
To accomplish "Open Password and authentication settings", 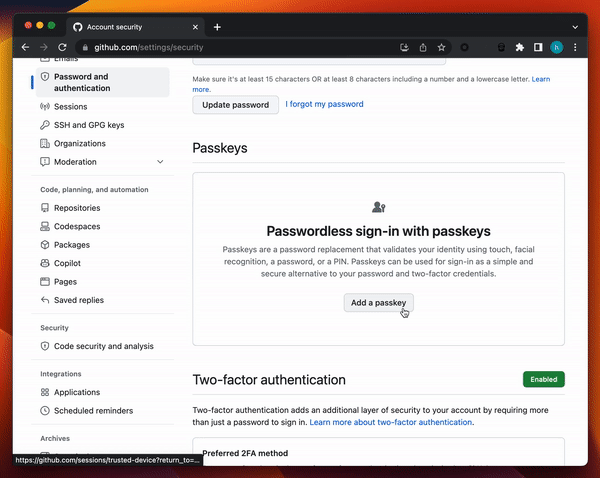I will coord(82,82).
